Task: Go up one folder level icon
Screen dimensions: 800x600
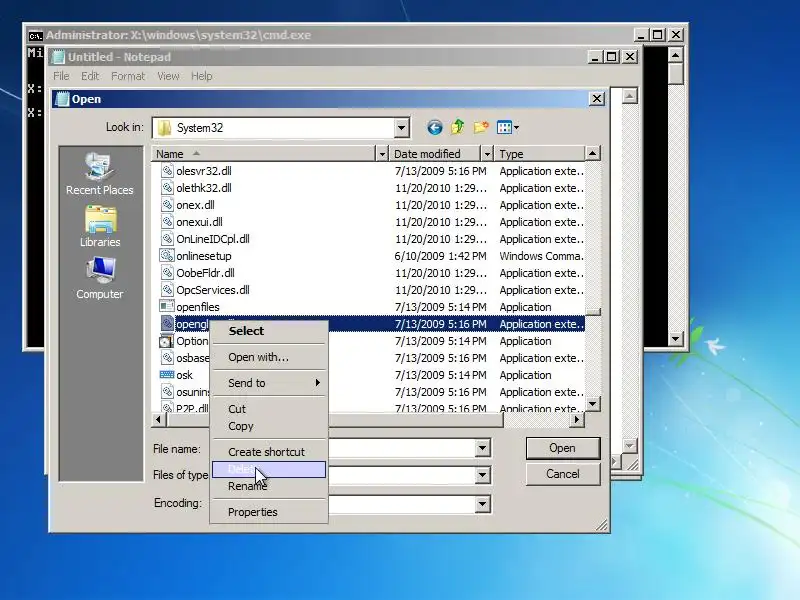Action: pyautogui.click(x=458, y=127)
